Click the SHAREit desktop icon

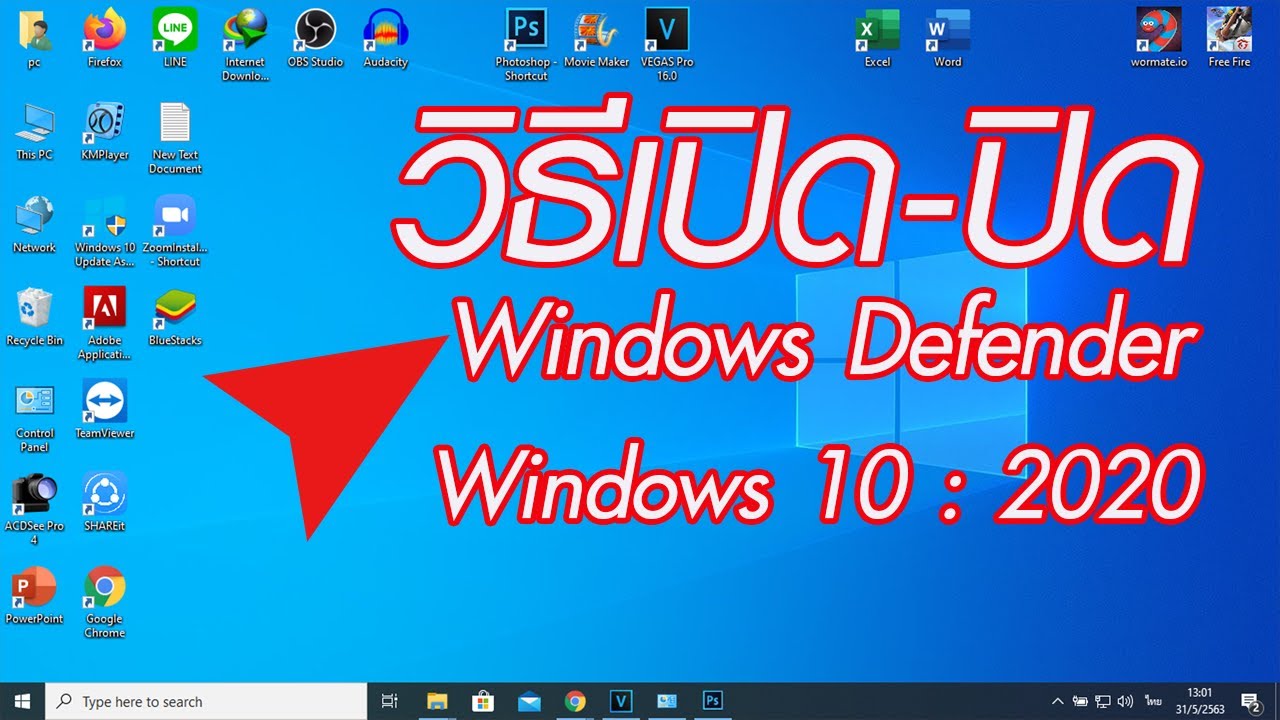tap(104, 503)
